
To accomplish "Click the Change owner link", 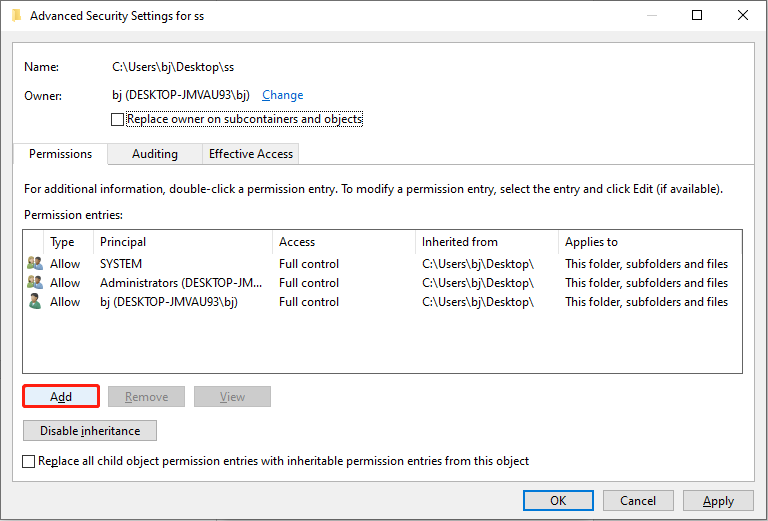I will coord(282,95).
